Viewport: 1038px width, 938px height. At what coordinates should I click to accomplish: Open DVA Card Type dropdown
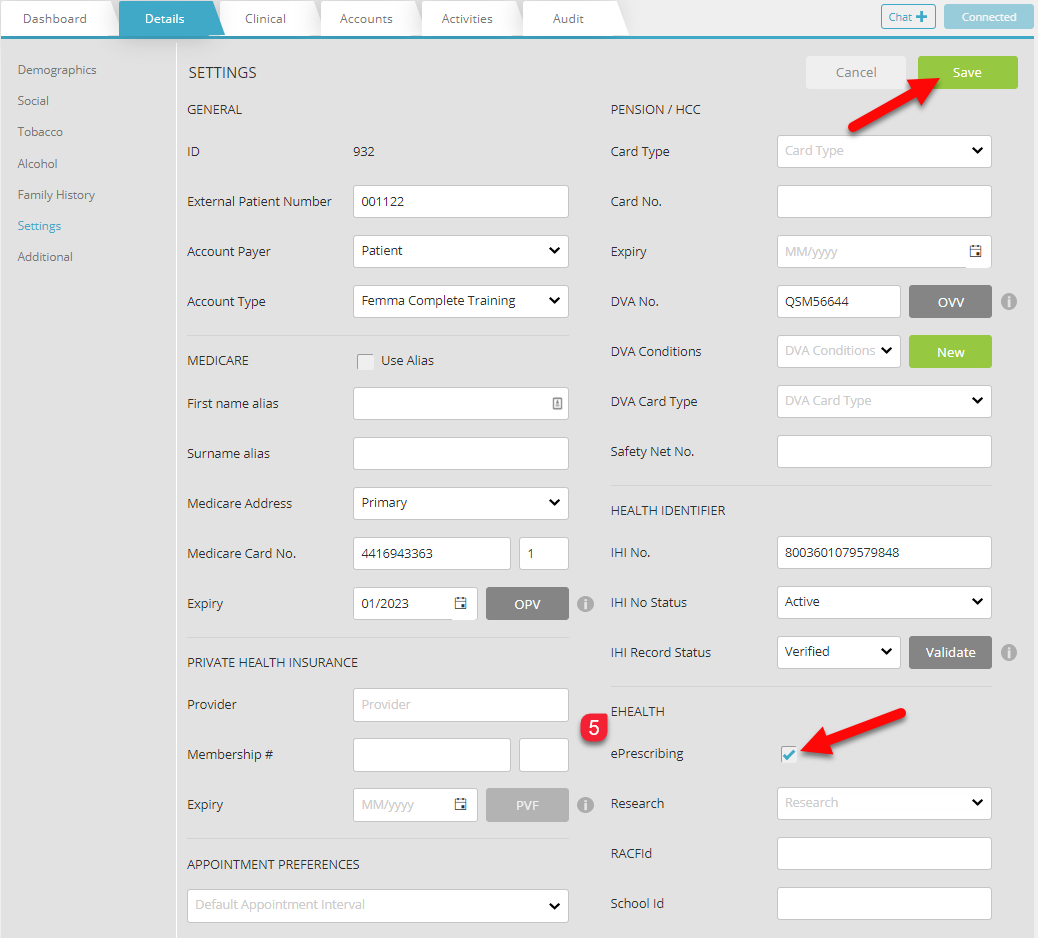[884, 401]
